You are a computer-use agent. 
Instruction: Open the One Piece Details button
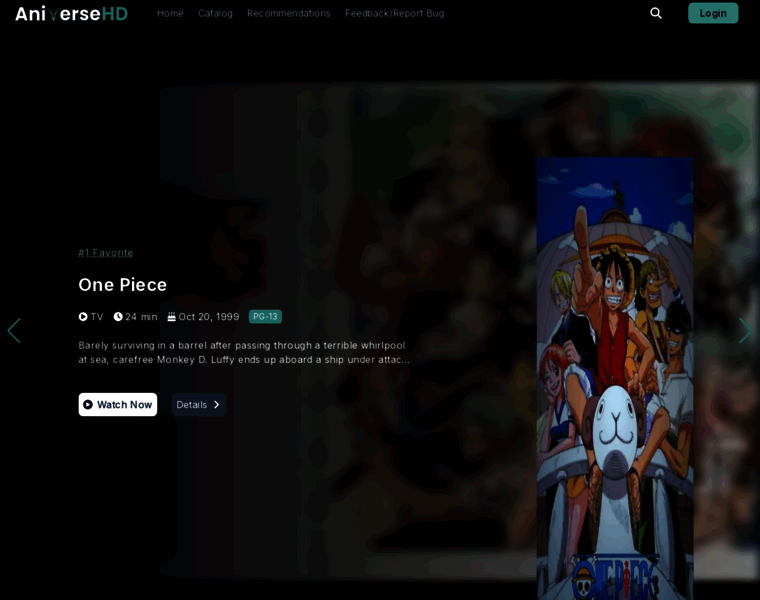[x=199, y=405]
